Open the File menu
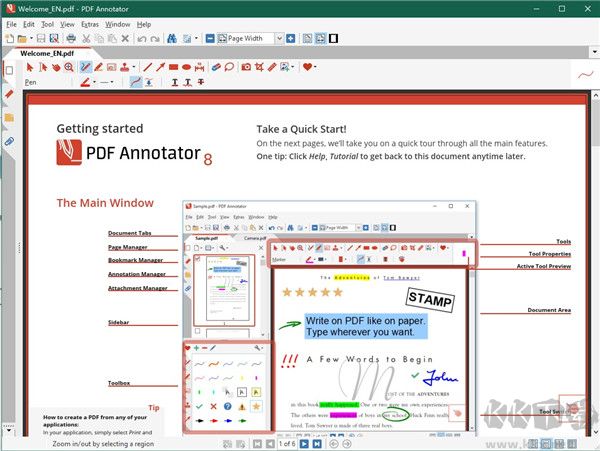Viewport: 600px width, 451px height. pyautogui.click(x=11, y=24)
